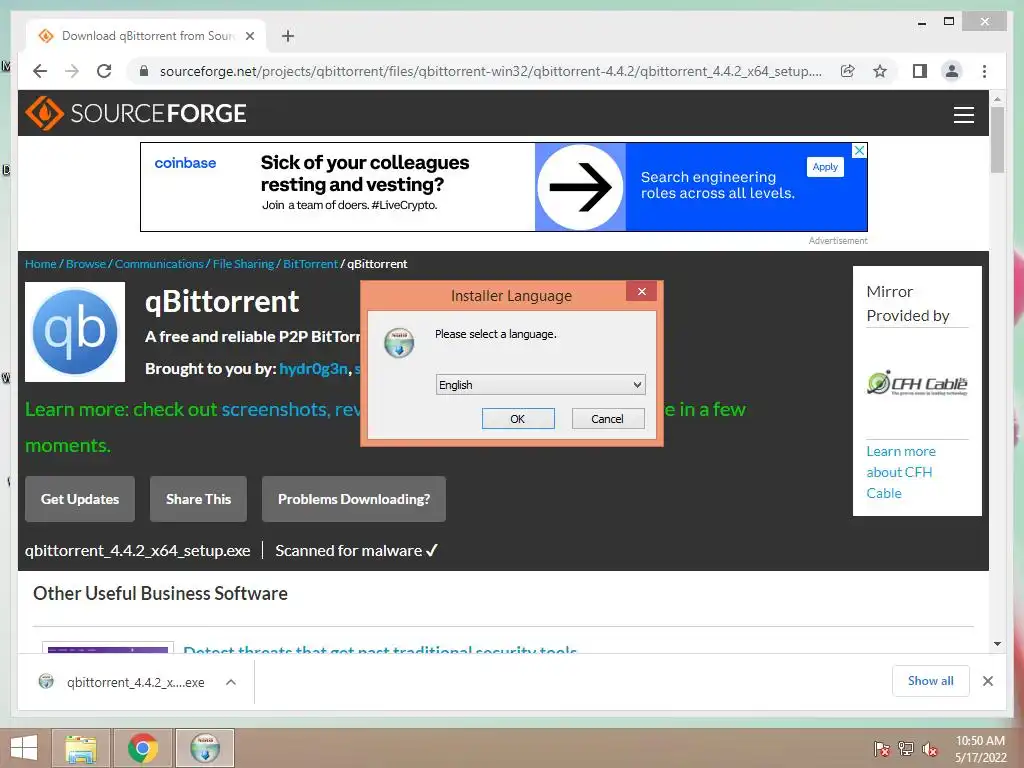This screenshot has height=768, width=1024.
Task: Click Scanned for malware text
Action: (356, 551)
